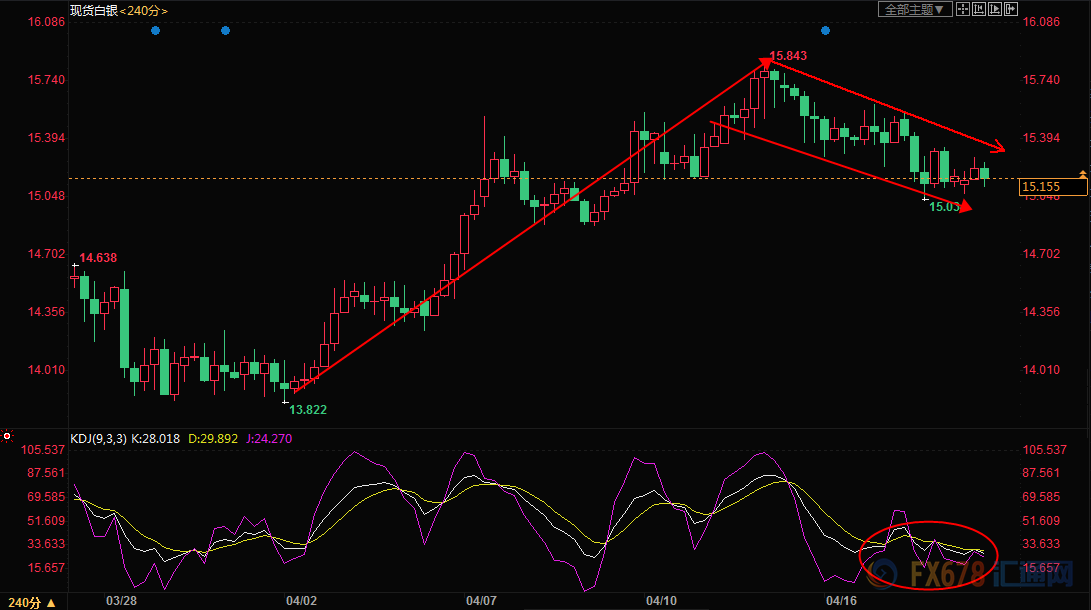Click the play-forward chart range icon
This screenshot has height=610, width=1091.
pos(995,9)
